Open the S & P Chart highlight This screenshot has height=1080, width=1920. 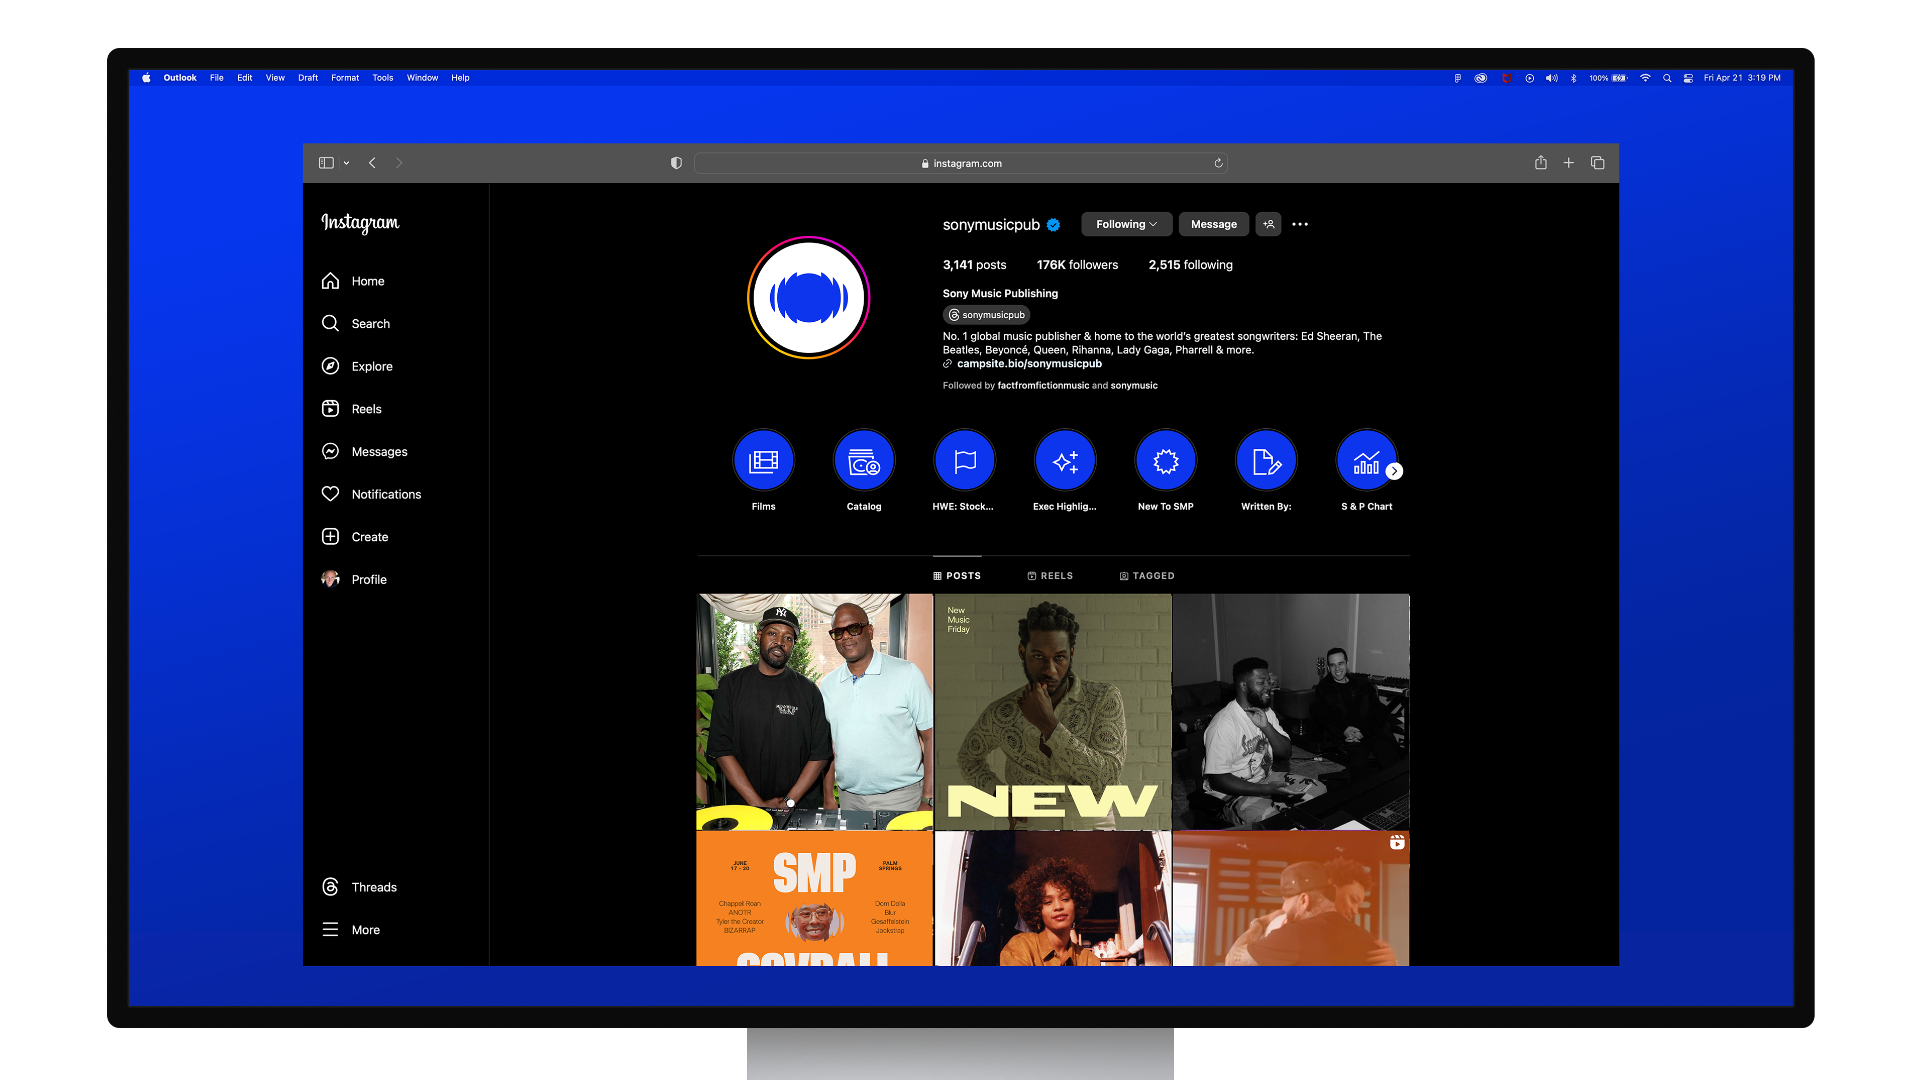[1366, 461]
